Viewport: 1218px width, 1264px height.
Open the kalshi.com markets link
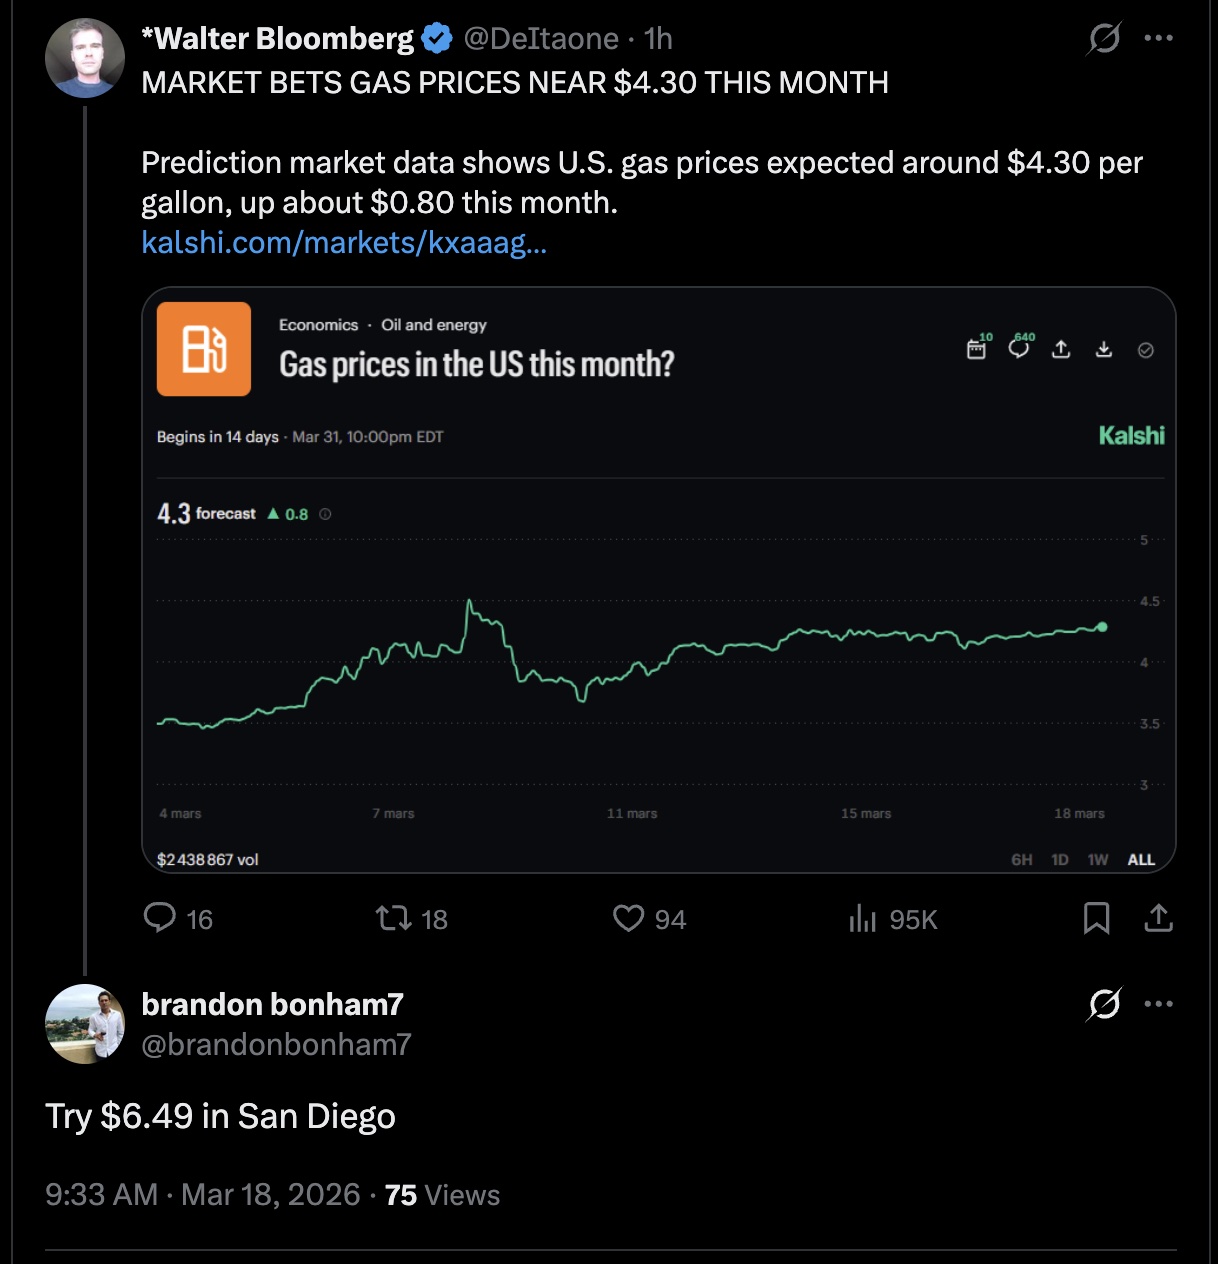click(x=344, y=242)
